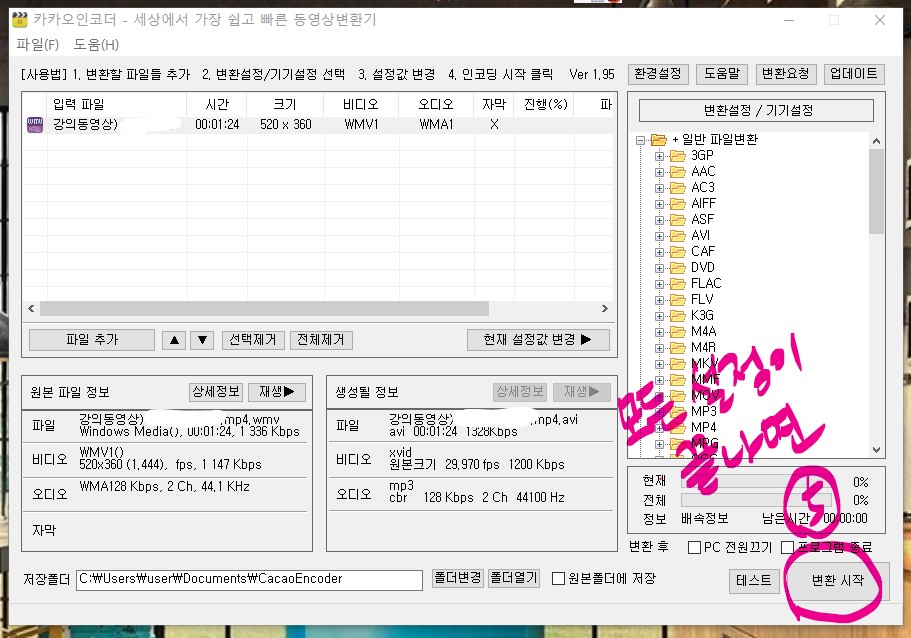This screenshot has width=911, height=638.
Task: Select the ASF folder icon
Action: (x=677, y=220)
